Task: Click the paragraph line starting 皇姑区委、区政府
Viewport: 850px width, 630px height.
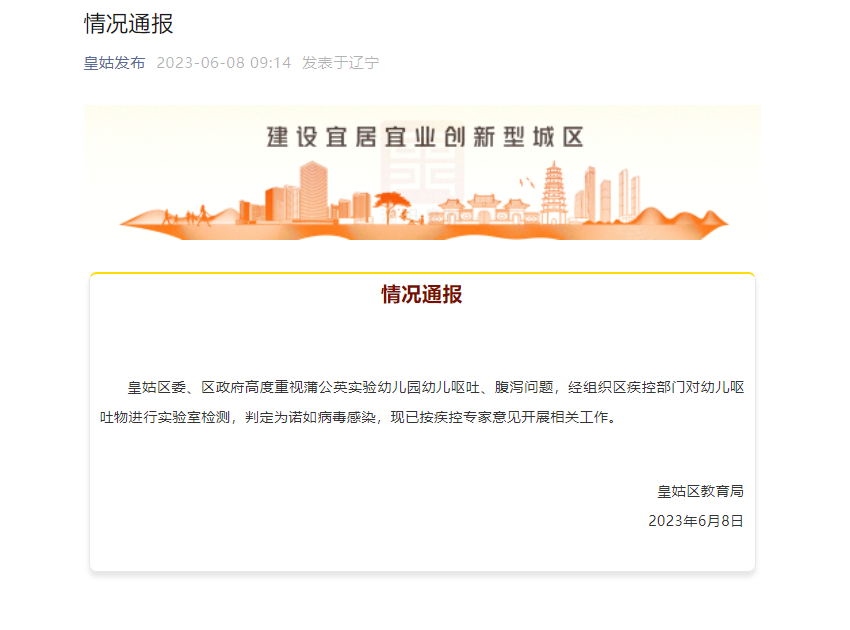Action: tap(435, 387)
